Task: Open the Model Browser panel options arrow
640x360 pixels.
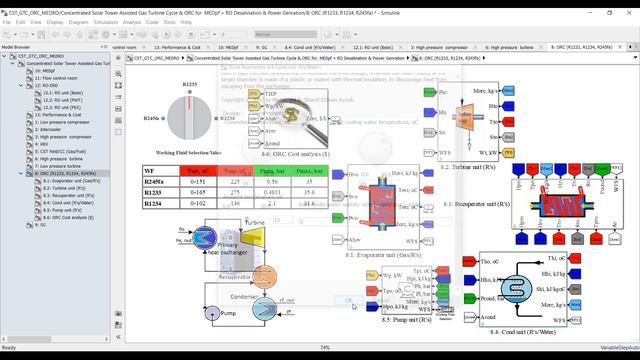Action: (102, 47)
